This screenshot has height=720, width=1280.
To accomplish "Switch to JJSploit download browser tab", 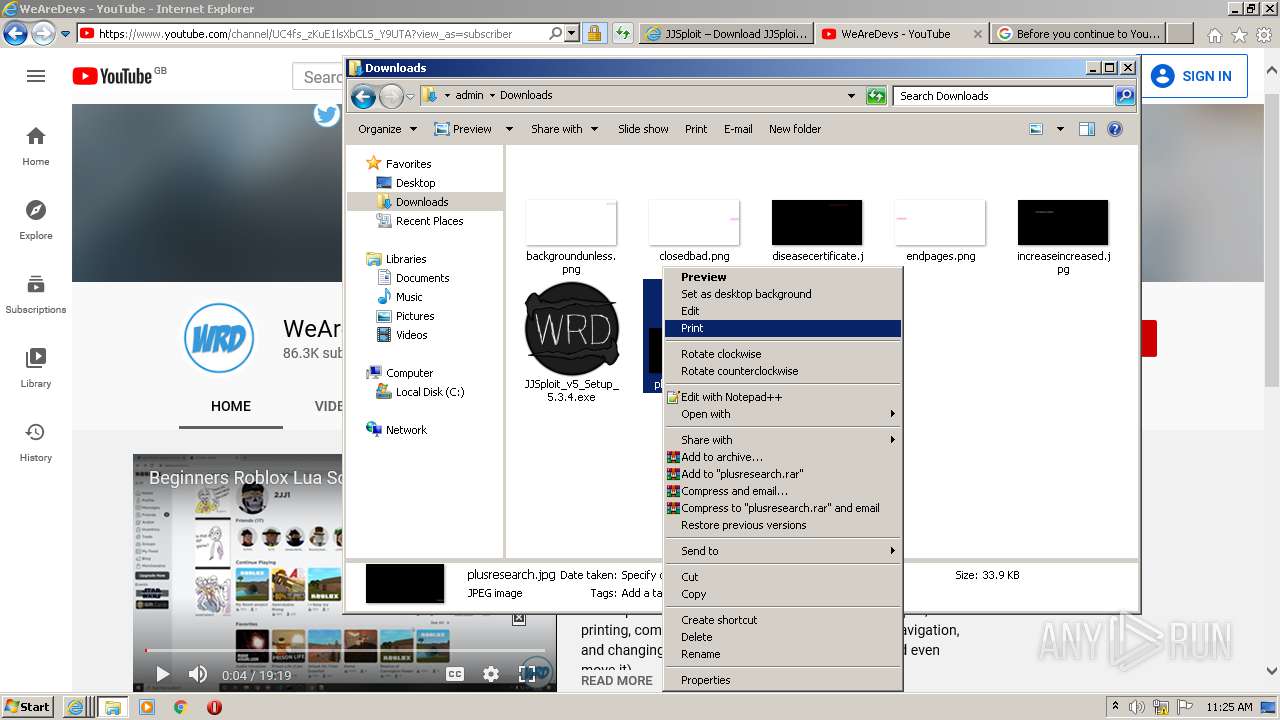I will pyautogui.click(x=726, y=34).
